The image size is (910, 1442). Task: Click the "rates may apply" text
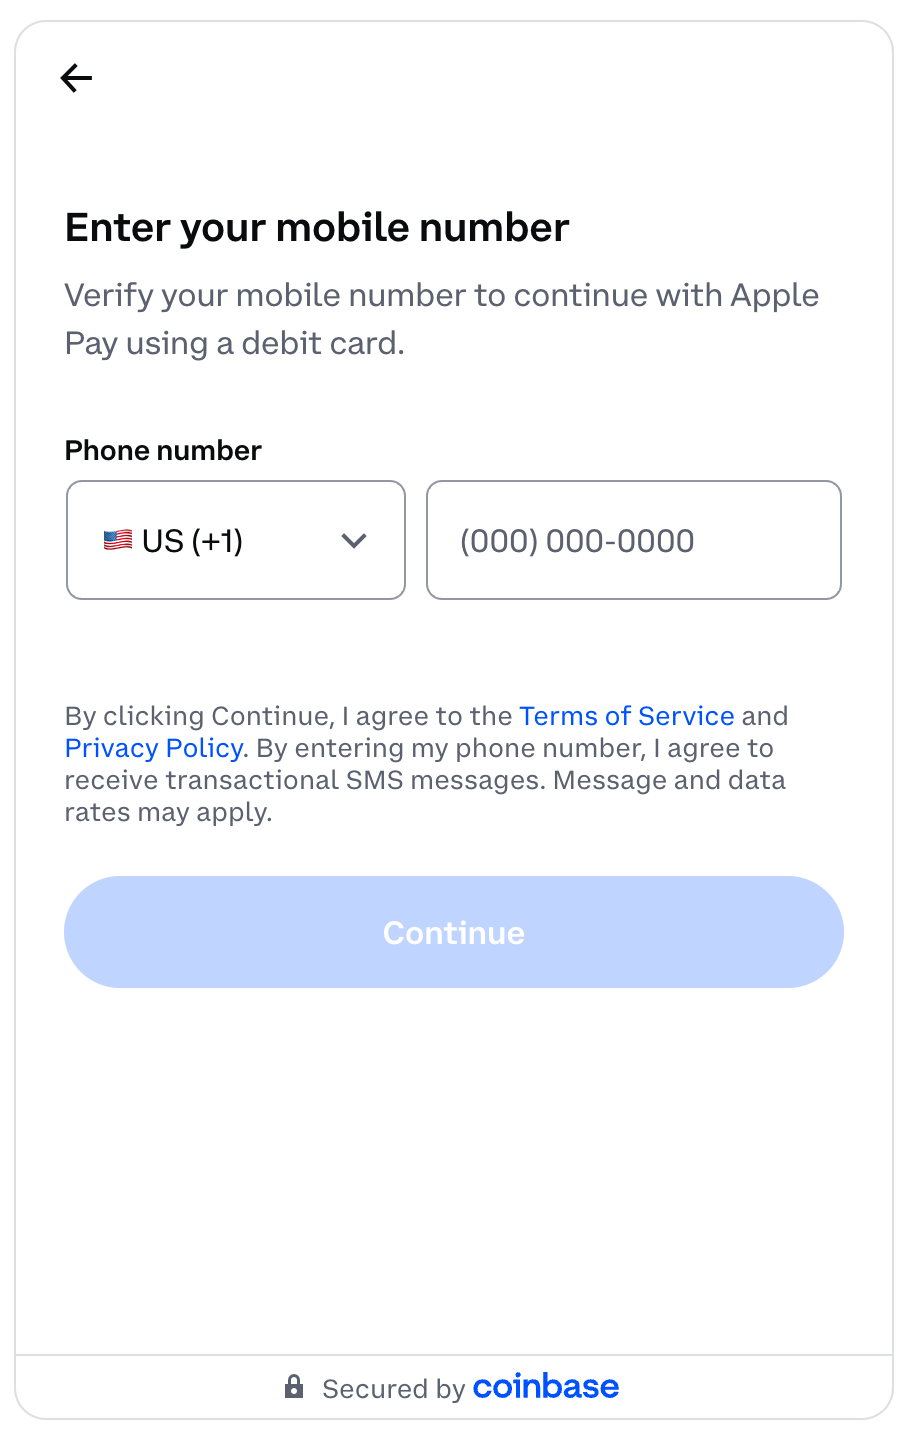[168, 812]
